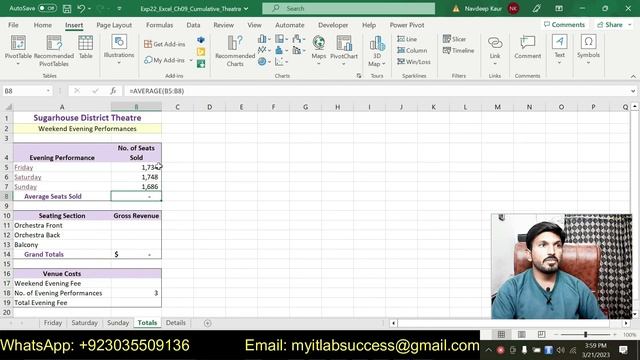Insert a Win/Loss sparkline
The width and height of the screenshot is (640, 360).
(413, 62)
